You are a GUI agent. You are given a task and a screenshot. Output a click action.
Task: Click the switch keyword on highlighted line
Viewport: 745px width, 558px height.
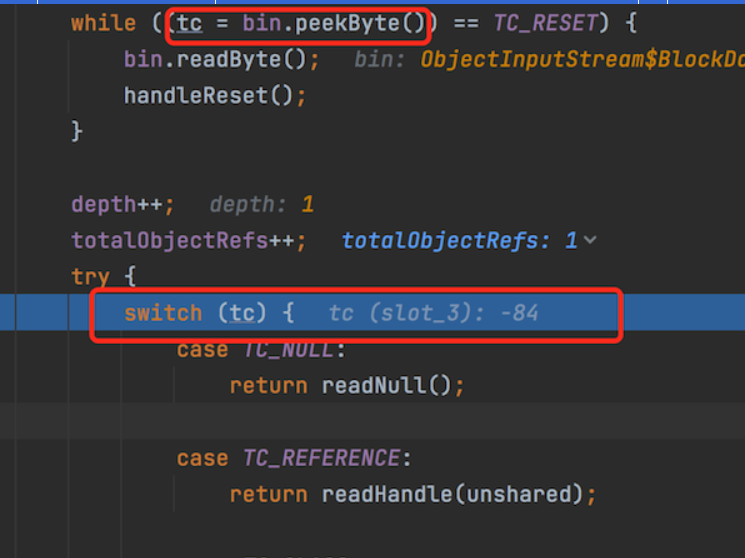163,313
